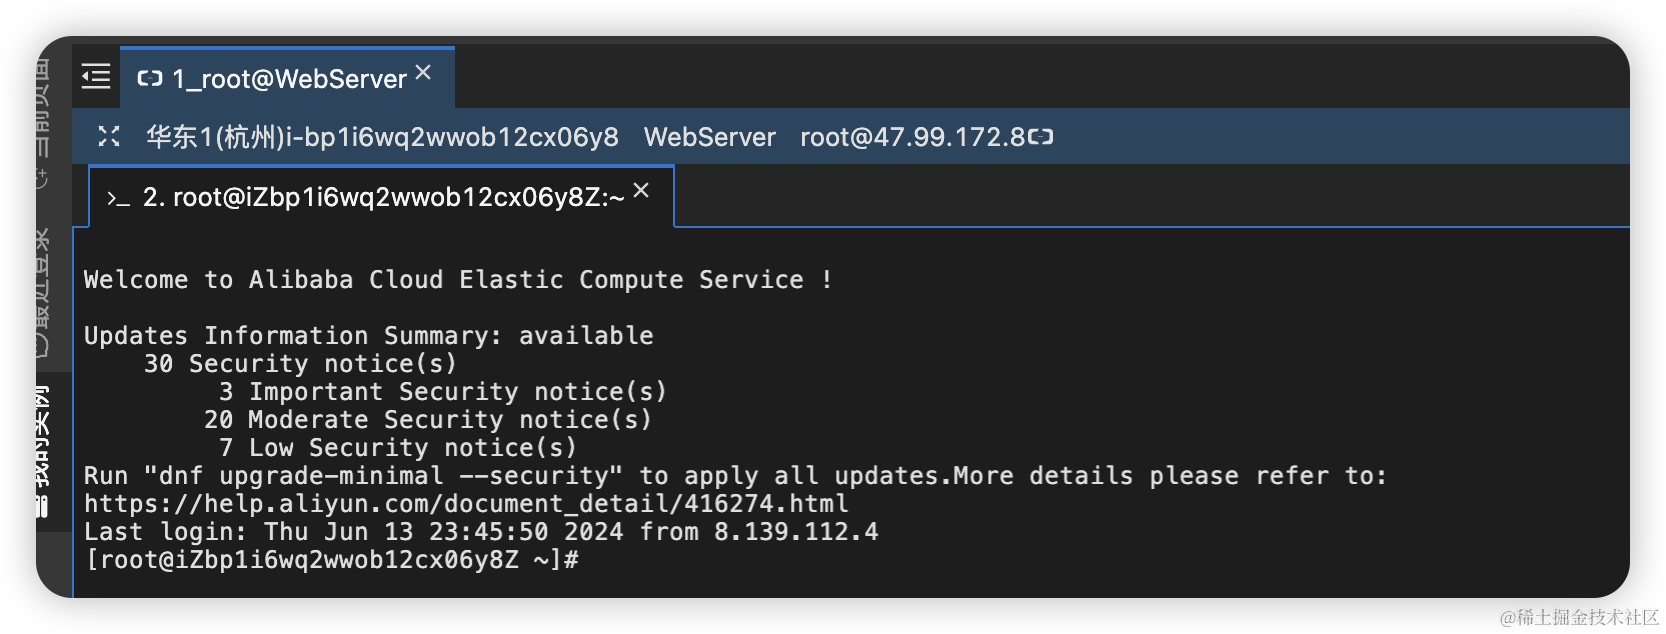Select the 2. root@iZbp1i6wq2wwob12cx06y8Z:~ terminal tab
The image size is (1666, 634).
[382, 197]
